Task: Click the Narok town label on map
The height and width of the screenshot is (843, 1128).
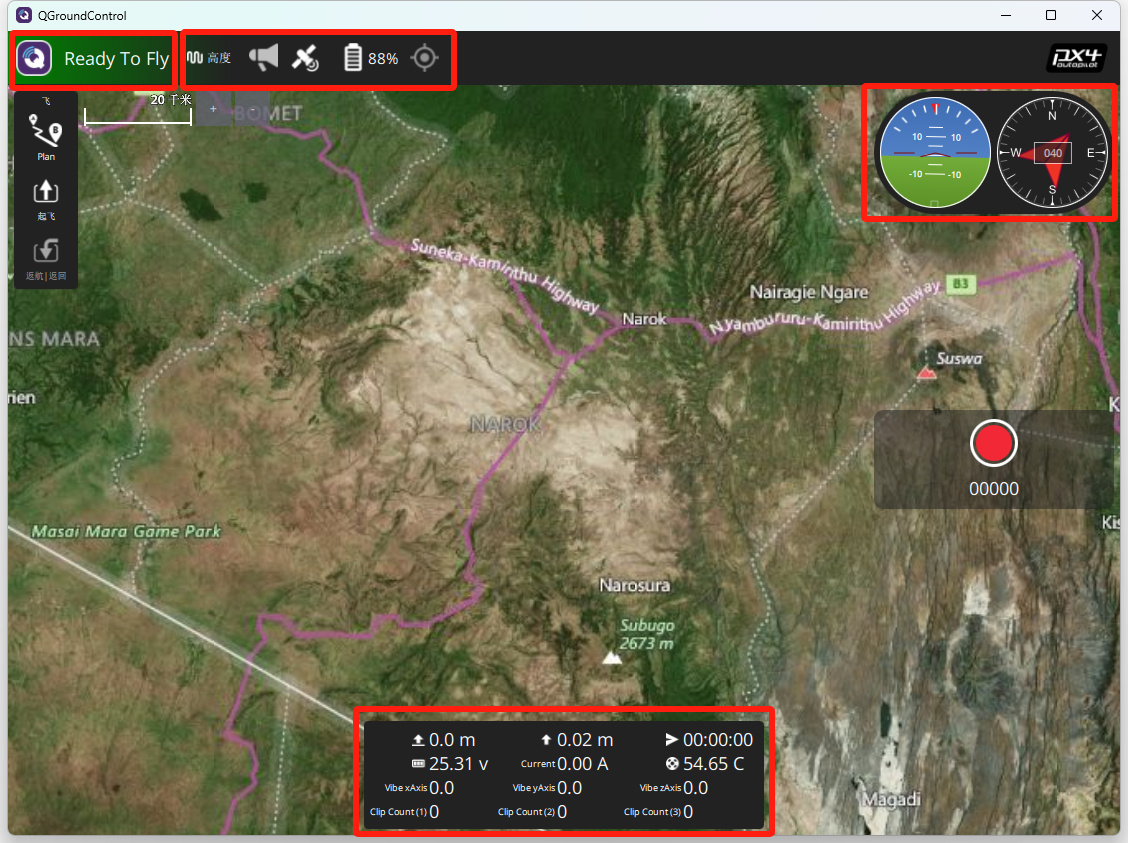Action: point(645,319)
